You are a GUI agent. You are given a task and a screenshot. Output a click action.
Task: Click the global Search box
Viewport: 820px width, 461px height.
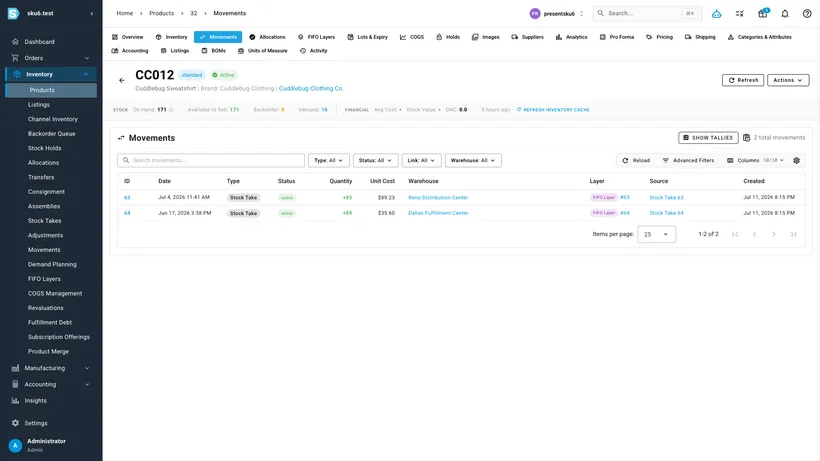click(x=647, y=14)
